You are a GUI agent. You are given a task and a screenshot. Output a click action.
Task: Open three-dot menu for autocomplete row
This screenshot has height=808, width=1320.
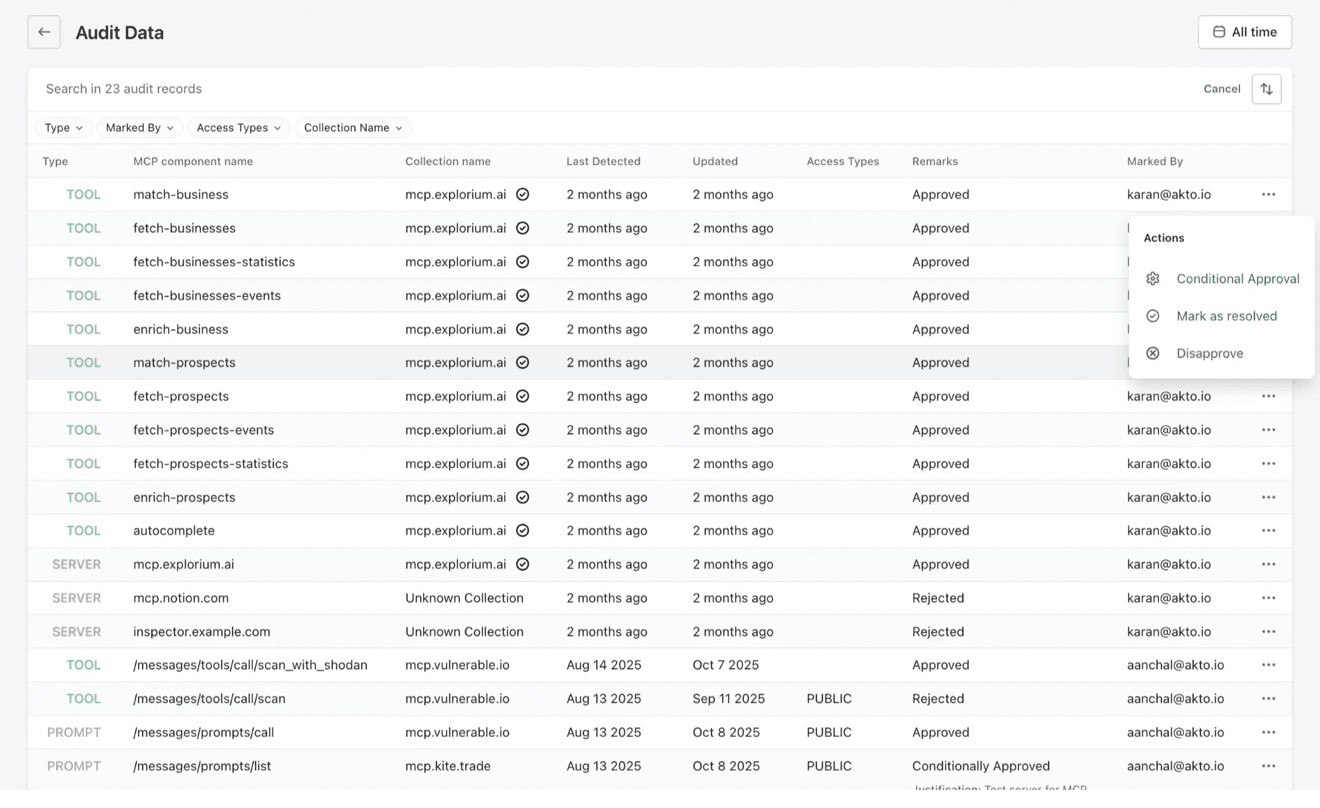tap(1268, 531)
